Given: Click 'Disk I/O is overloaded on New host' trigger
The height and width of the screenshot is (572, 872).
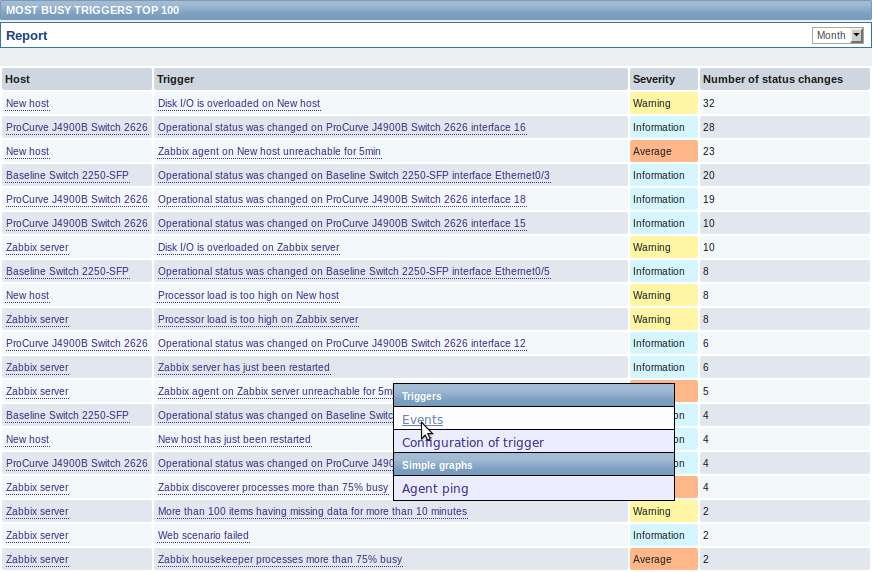Looking at the screenshot, I should tap(238, 104).
